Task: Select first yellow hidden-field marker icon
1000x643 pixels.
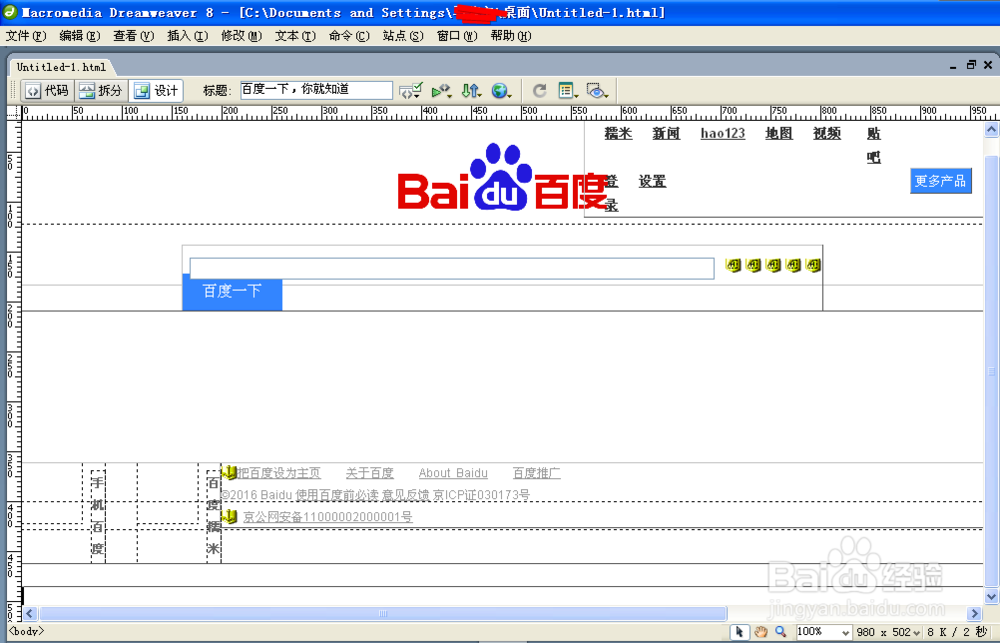Action: [x=733, y=265]
